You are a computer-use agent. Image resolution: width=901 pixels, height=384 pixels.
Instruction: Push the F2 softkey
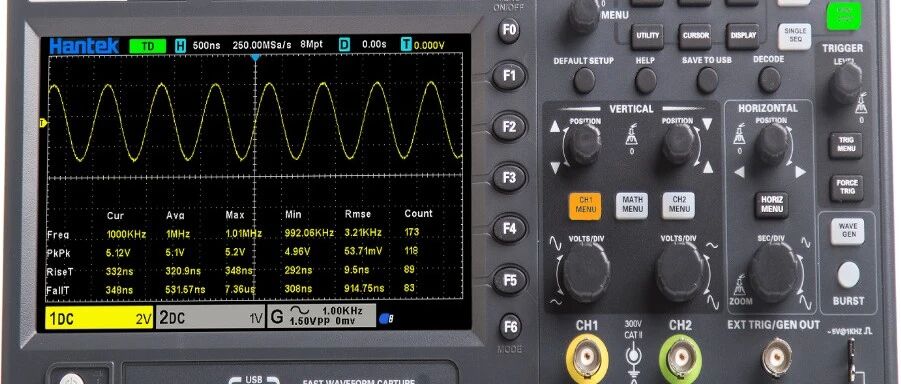[509, 127]
